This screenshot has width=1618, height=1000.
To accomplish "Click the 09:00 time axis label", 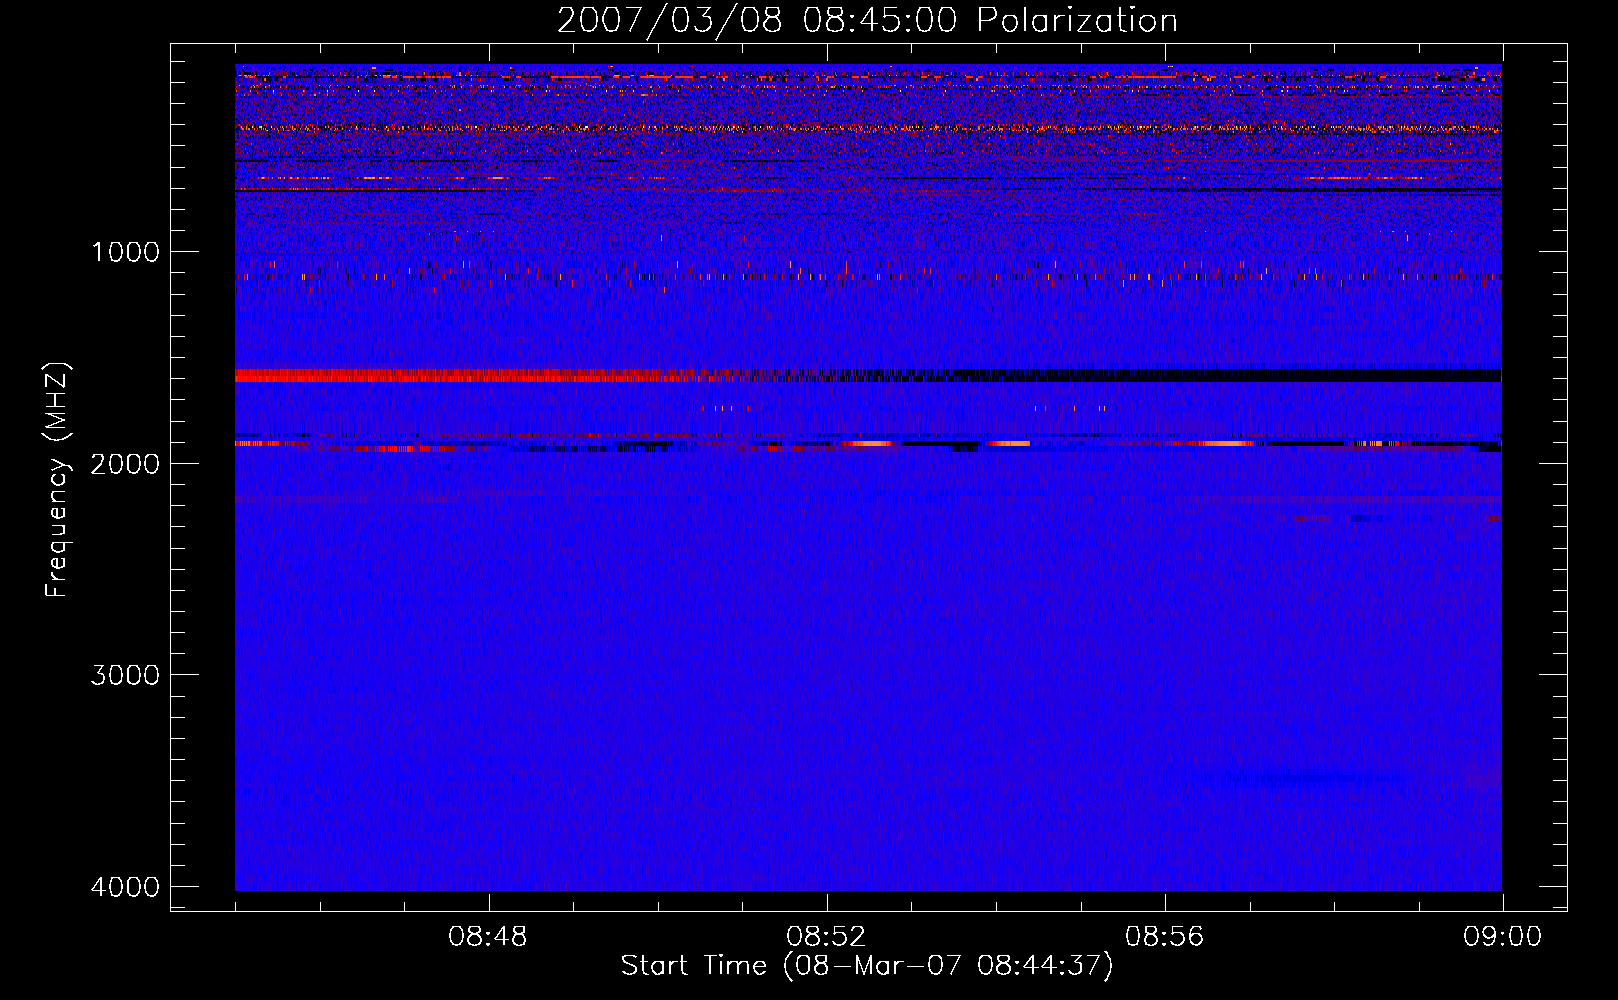I will (x=1502, y=937).
